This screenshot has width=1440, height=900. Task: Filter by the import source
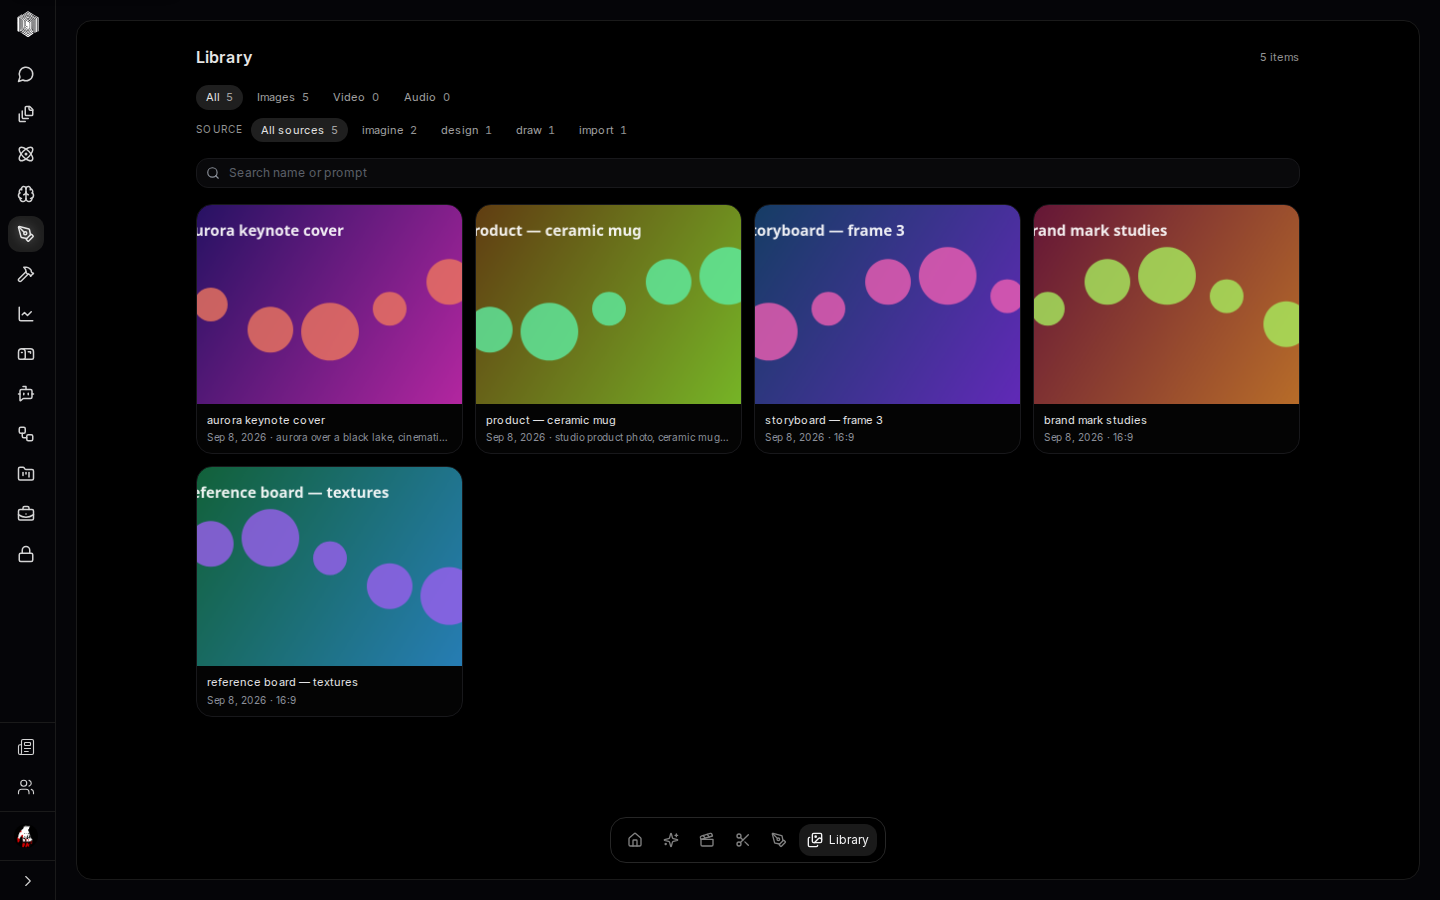[603, 130]
